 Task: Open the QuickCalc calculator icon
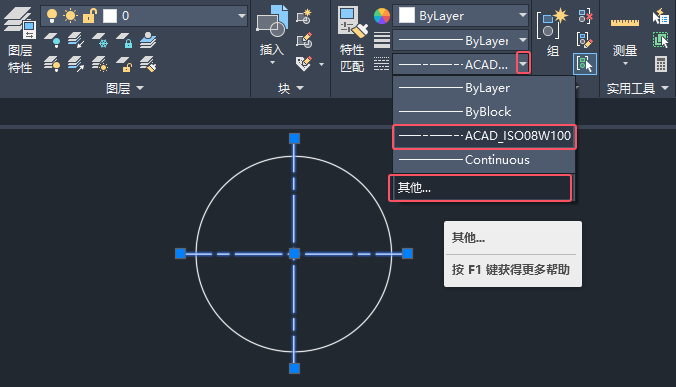coord(660,64)
